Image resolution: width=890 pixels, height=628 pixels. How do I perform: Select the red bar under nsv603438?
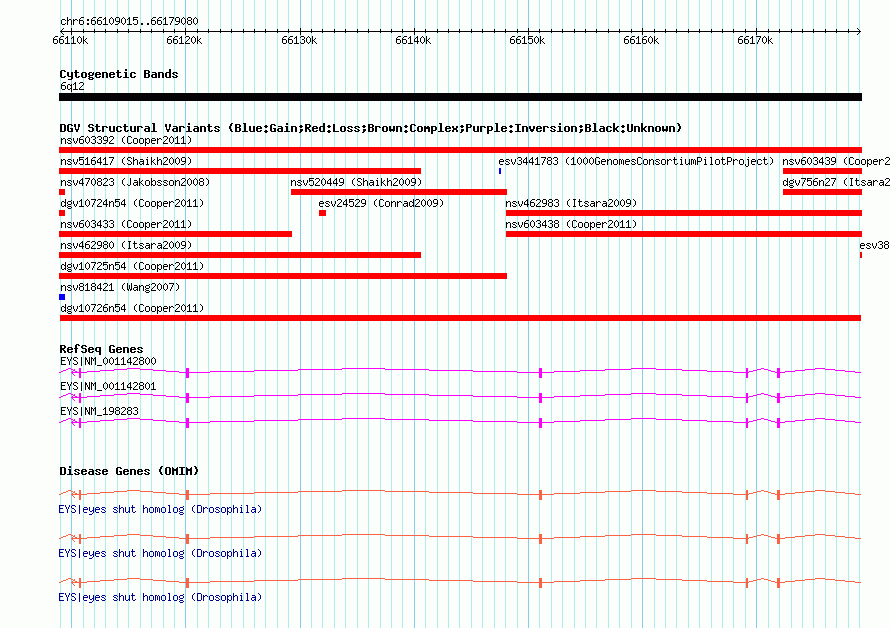(x=684, y=234)
